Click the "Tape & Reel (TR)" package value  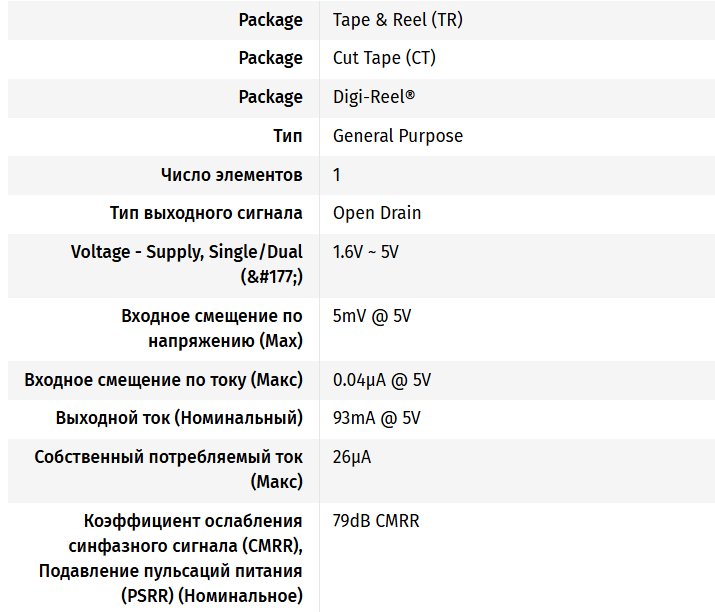click(x=397, y=20)
